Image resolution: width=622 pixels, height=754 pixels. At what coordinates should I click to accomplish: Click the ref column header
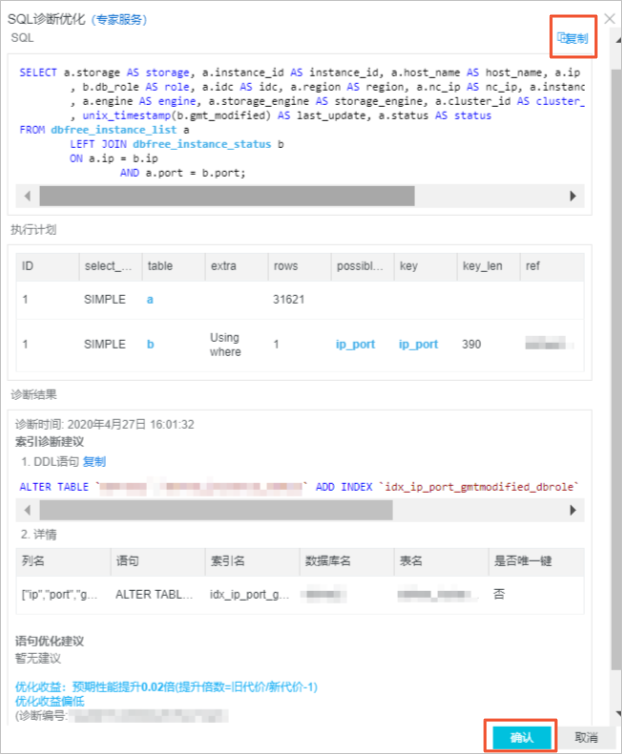coord(552,266)
